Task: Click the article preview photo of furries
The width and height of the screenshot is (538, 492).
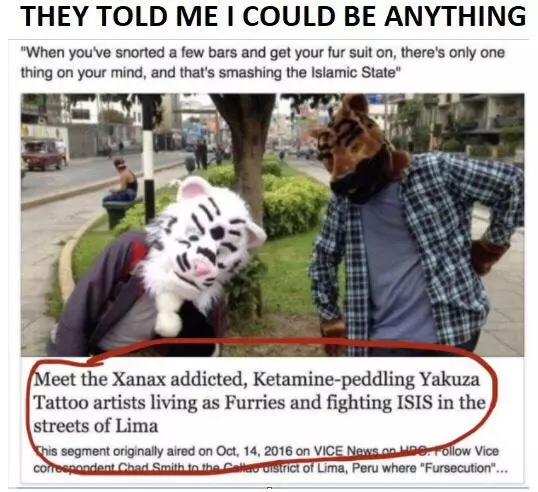Action: tap(272, 225)
